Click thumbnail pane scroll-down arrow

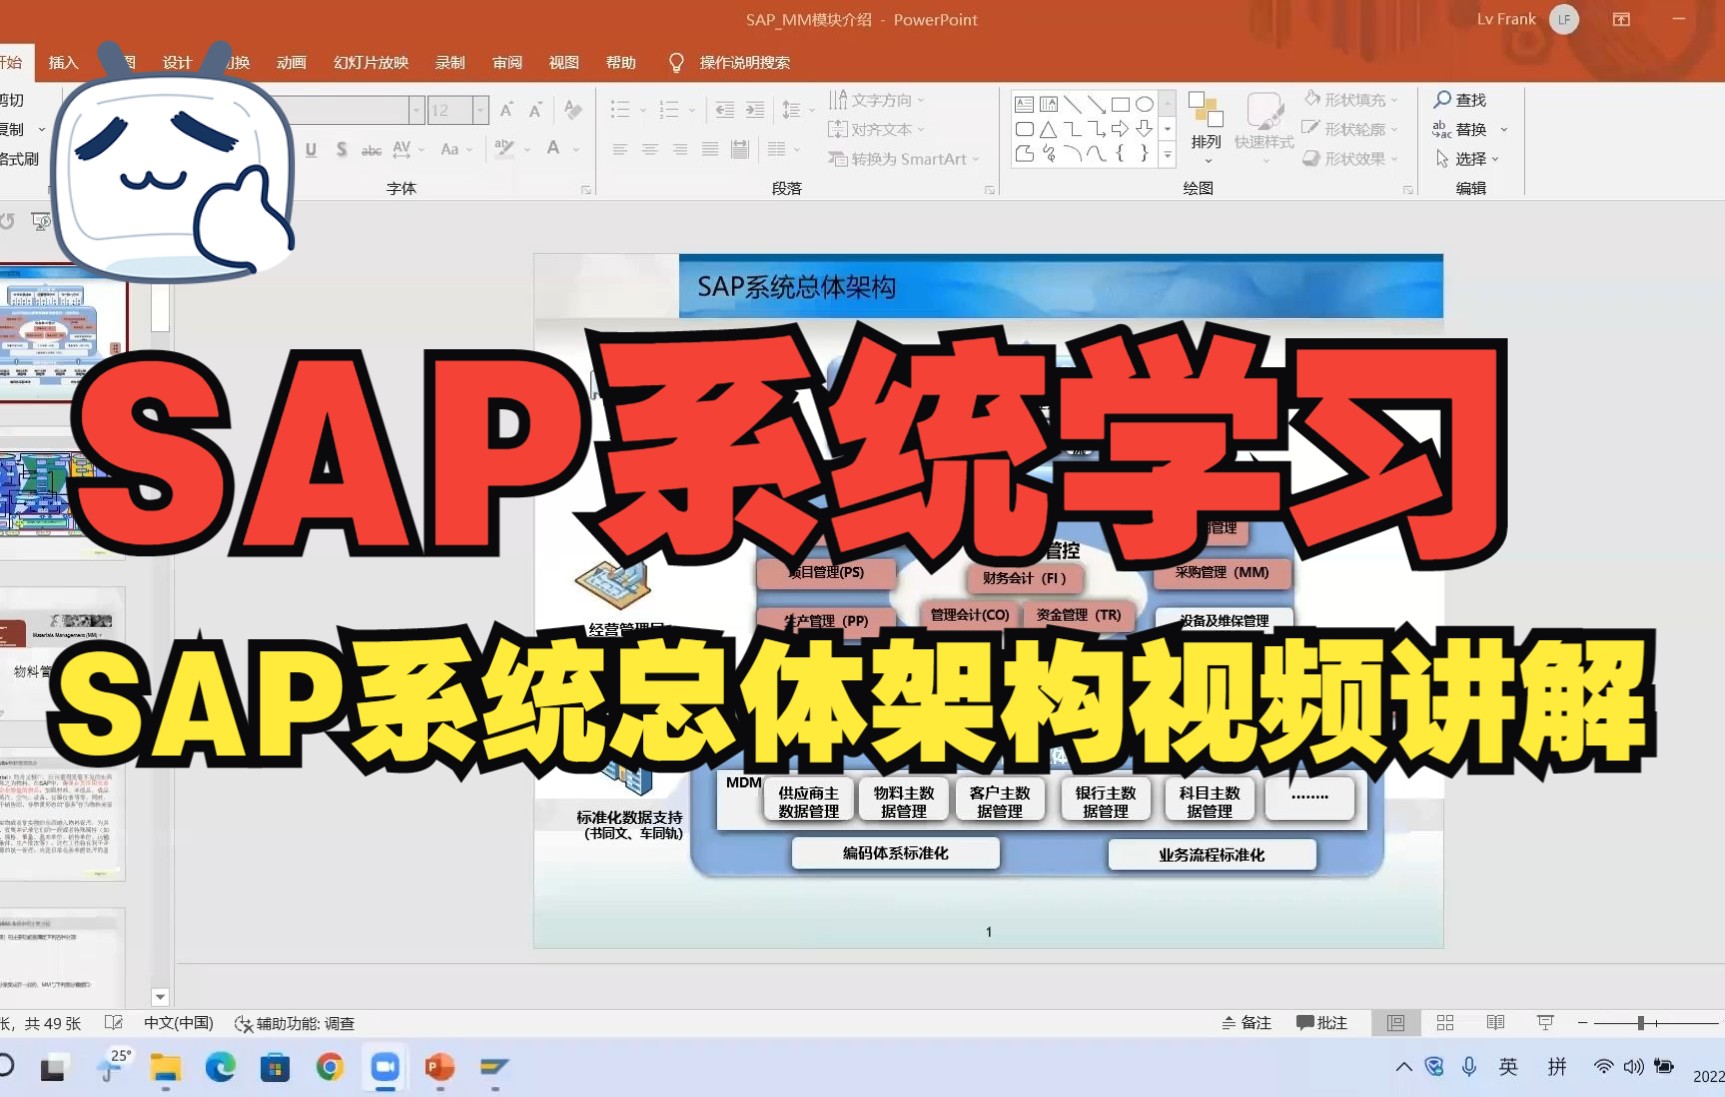[x=160, y=997]
